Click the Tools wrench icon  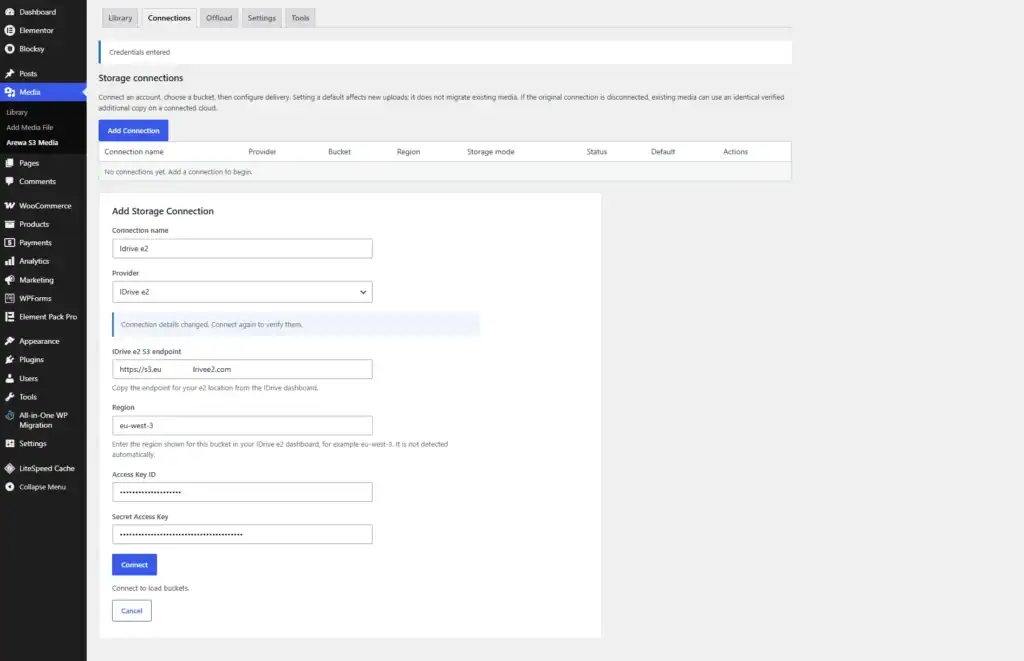click(x=10, y=396)
